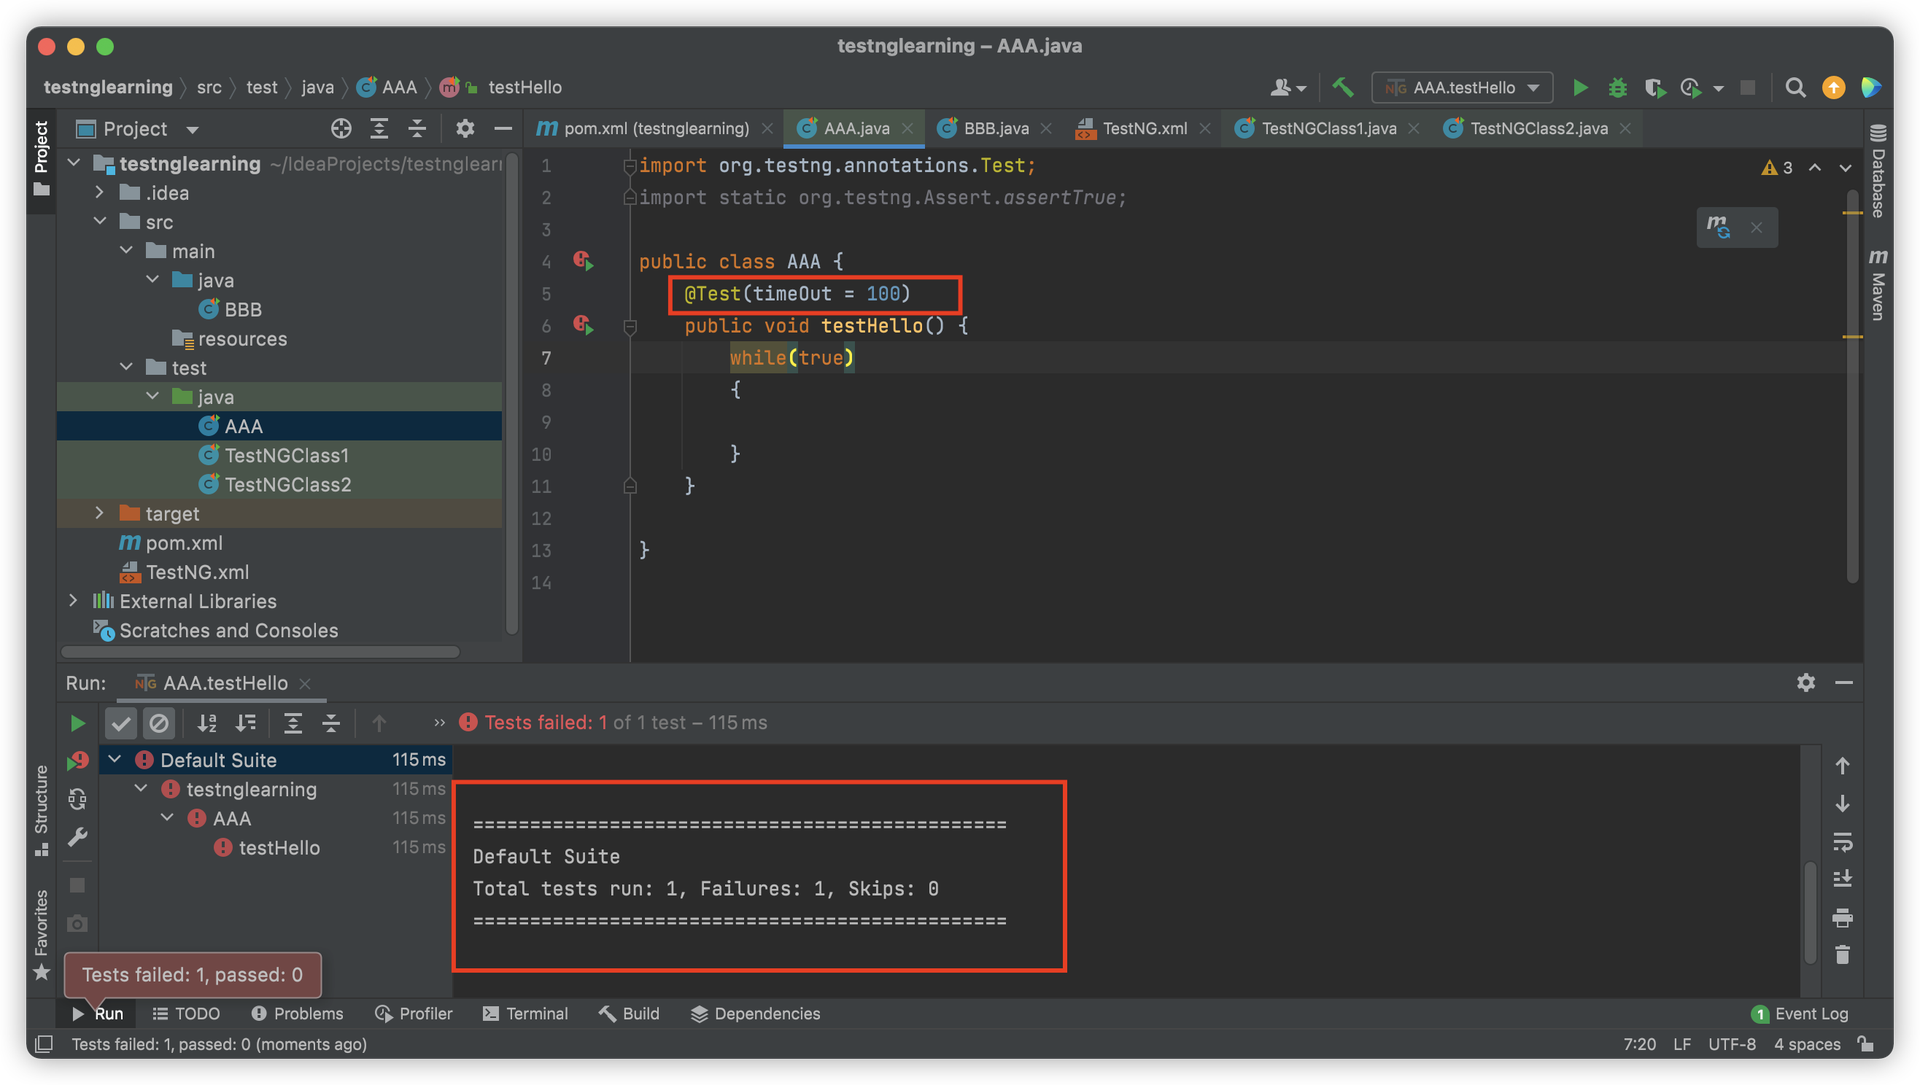
Task: Run AAA.testHello with the green Run icon
Action: (1580, 88)
